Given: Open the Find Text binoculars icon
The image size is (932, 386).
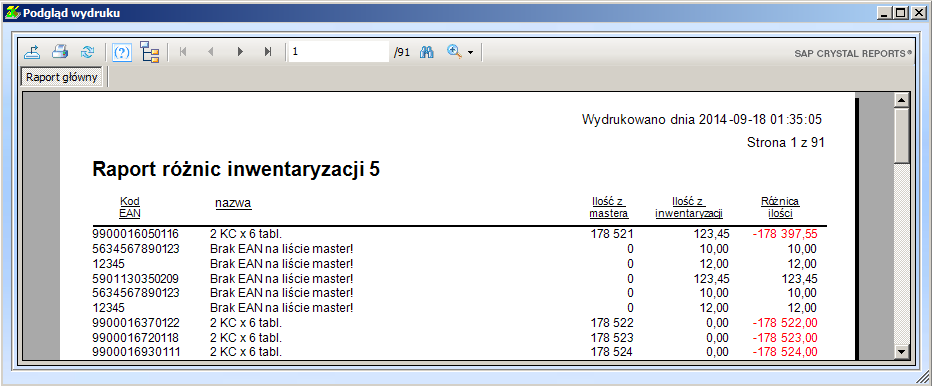Looking at the screenshot, I should click(x=427, y=52).
